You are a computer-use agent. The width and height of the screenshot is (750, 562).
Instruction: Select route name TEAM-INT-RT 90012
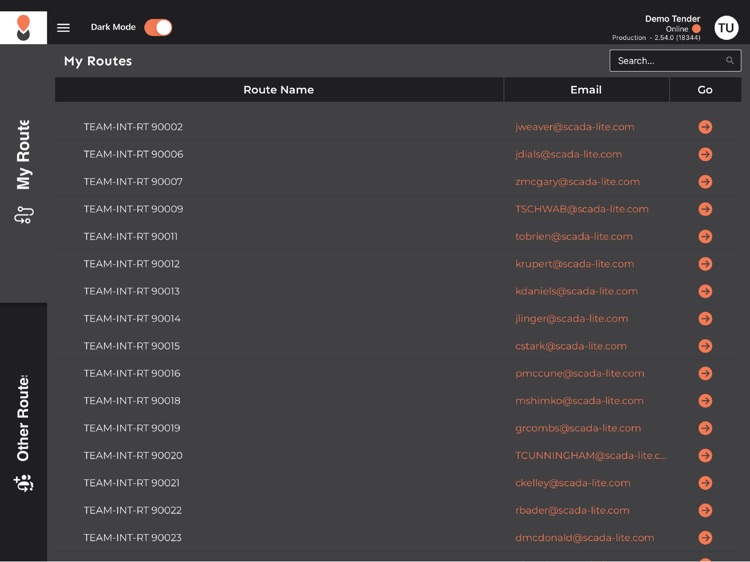[132, 264]
